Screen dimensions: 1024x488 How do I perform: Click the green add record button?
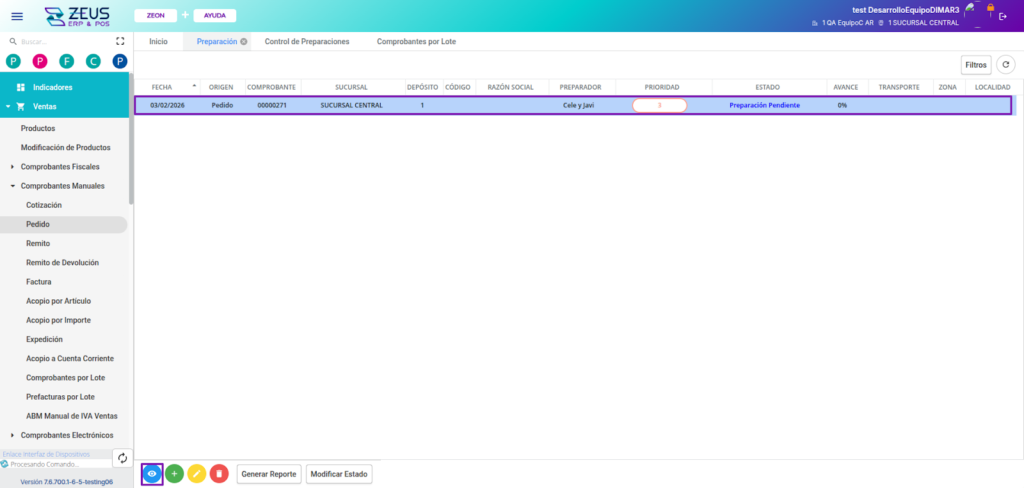[174, 474]
